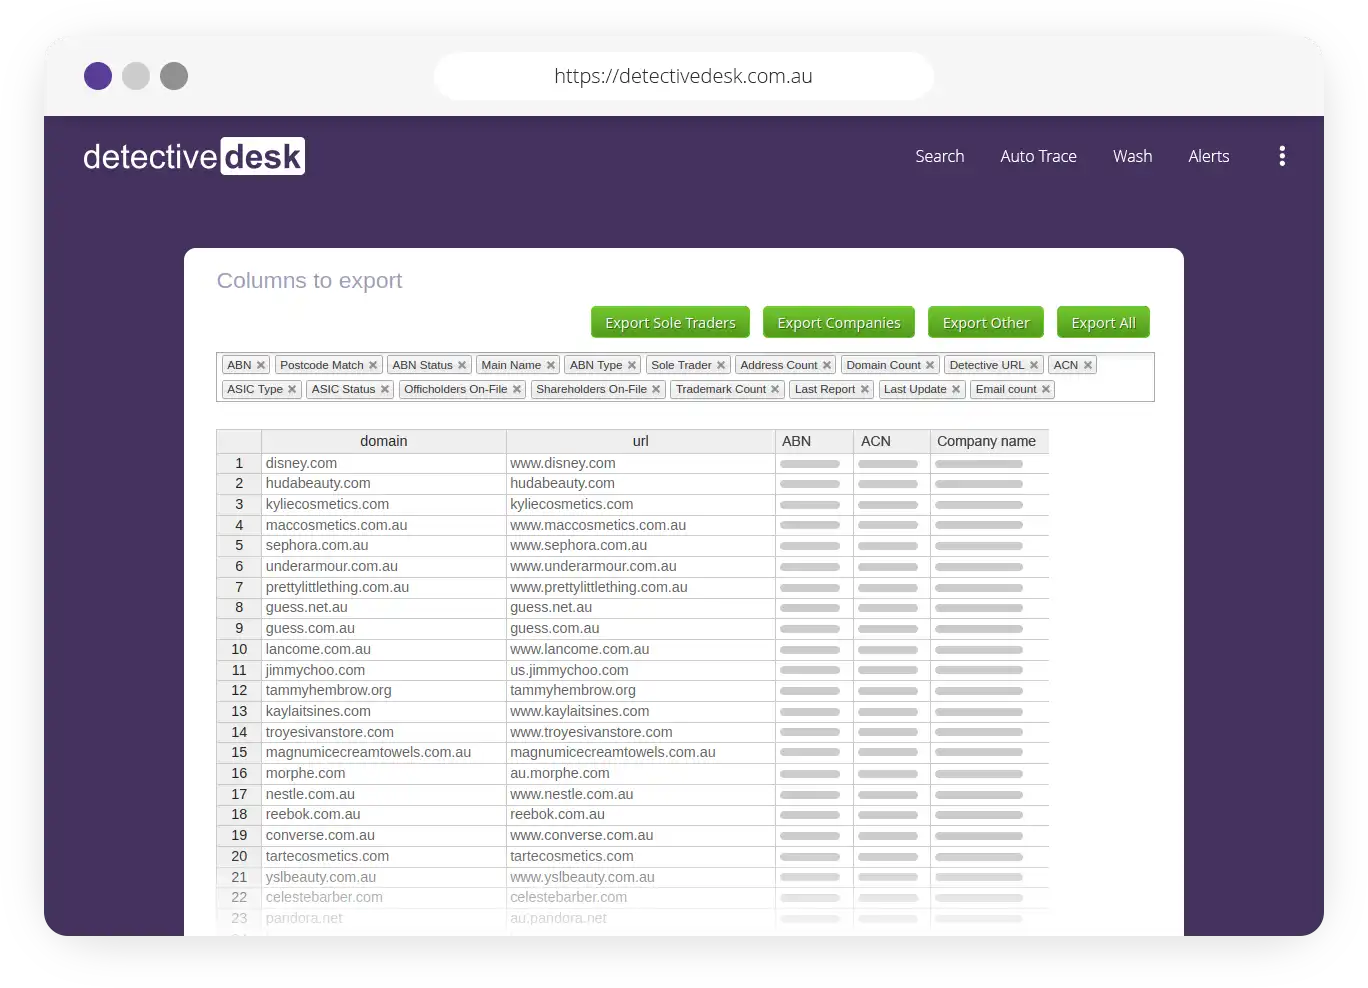Click the www.prettylittlething.com.au url cell
The width and height of the screenshot is (1368, 988).
[641, 587]
